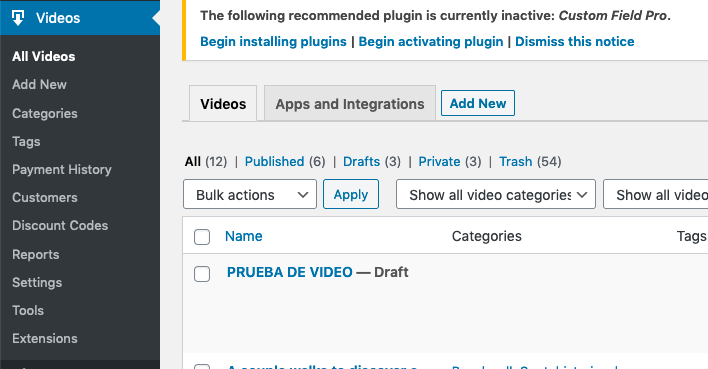The image size is (708, 369).
Task: Click Begin activating plugin link
Action: (x=431, y=42)
